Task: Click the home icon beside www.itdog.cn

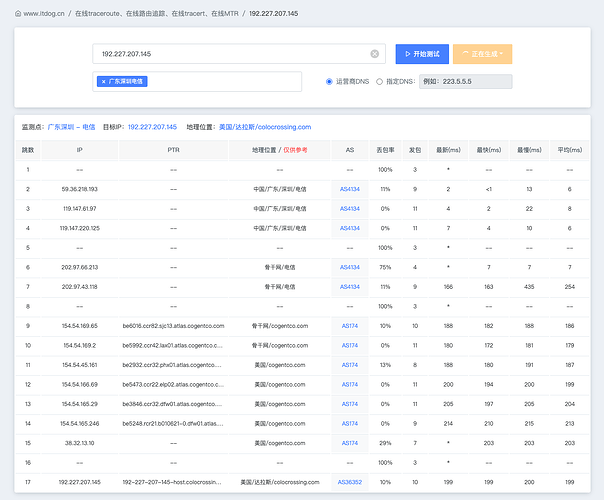Action: [18, 13]
